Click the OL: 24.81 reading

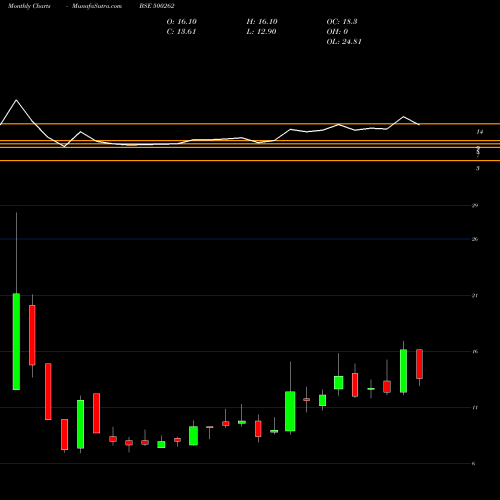(x=344, y=42)
